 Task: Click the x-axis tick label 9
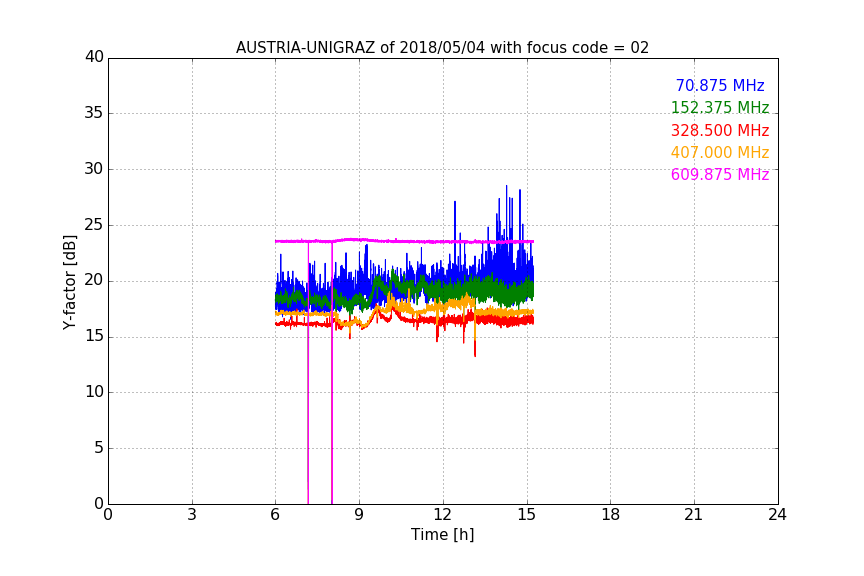coord(359,515)
